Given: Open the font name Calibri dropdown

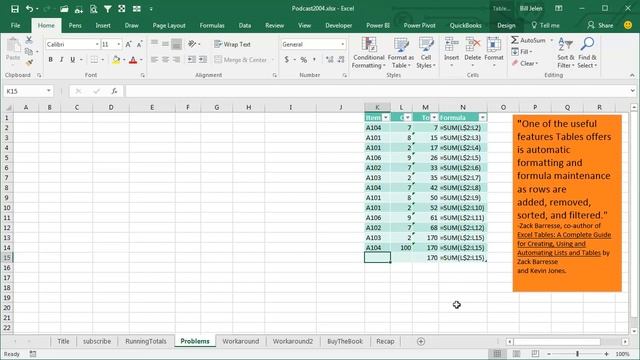Looking at the screenshot, I should pos(97,44).
